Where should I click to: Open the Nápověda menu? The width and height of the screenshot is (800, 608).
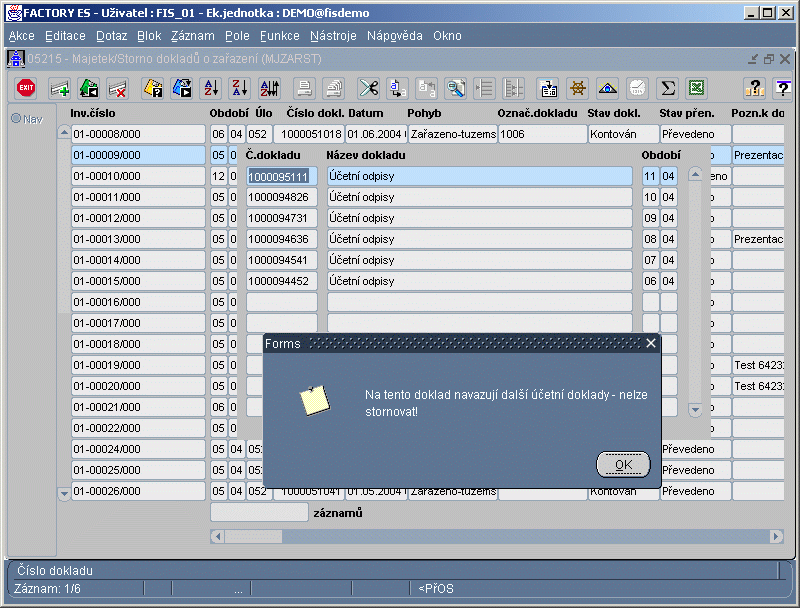pos(394,36)
